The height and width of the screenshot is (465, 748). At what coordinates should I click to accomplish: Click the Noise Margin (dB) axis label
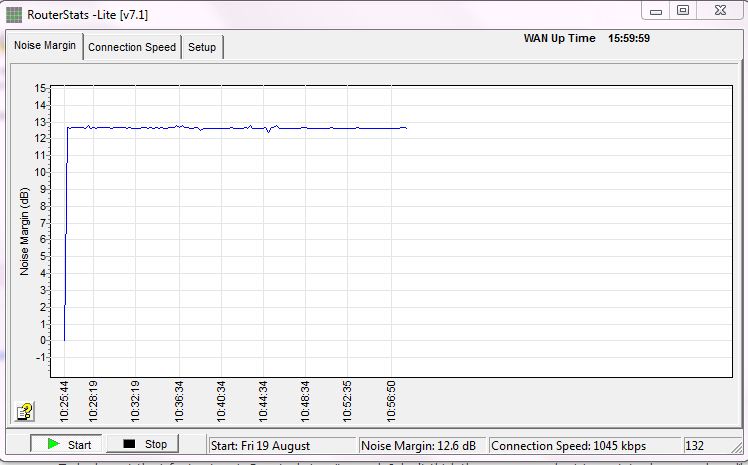click(x=24, y=232)
